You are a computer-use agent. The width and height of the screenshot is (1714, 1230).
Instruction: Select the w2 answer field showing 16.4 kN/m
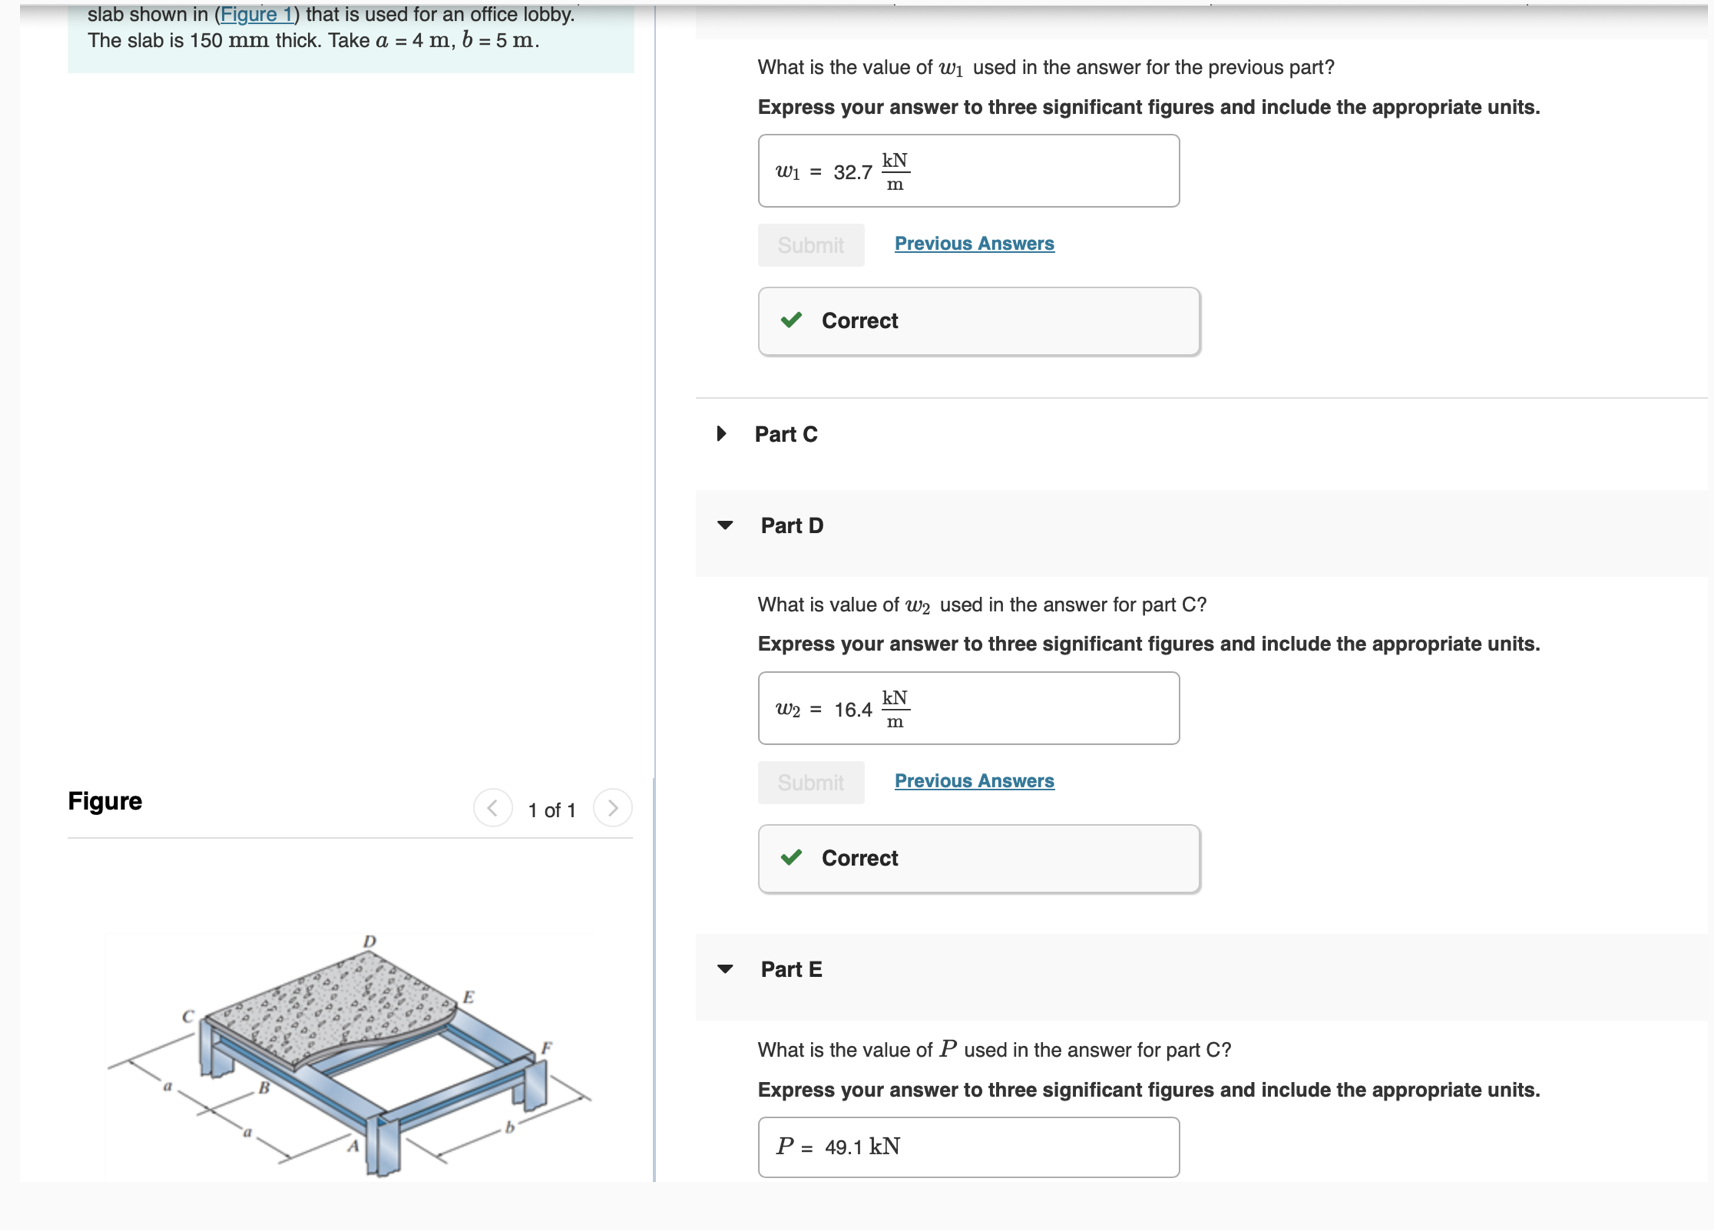(x=967, y=708)
